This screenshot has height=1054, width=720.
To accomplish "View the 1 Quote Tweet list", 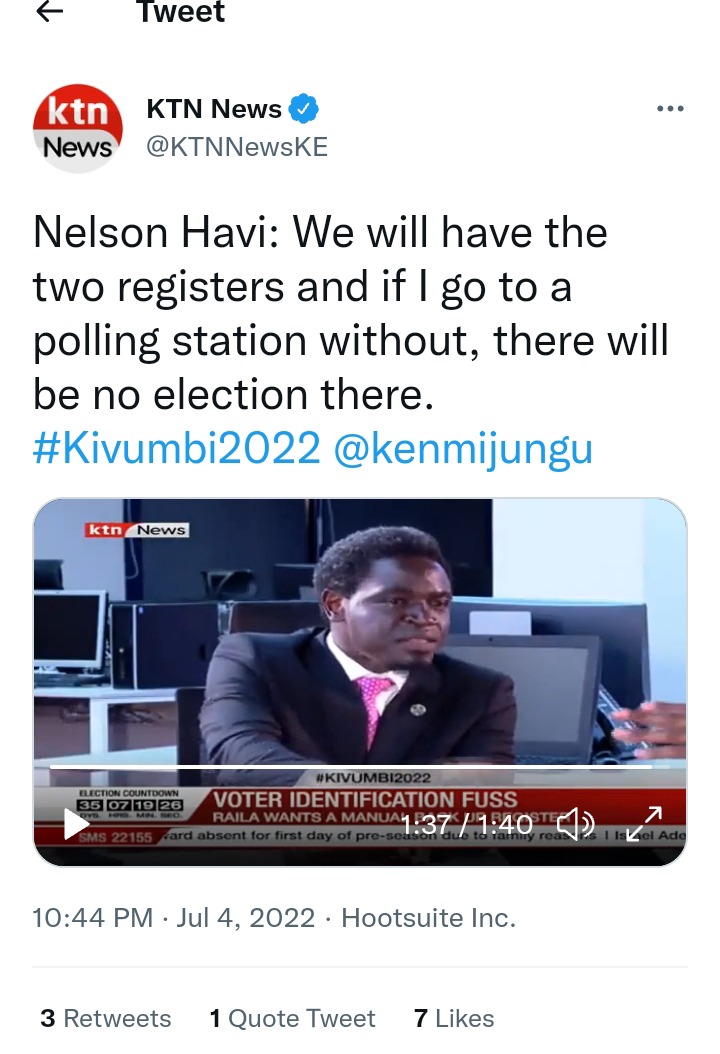I will 292,1018.
